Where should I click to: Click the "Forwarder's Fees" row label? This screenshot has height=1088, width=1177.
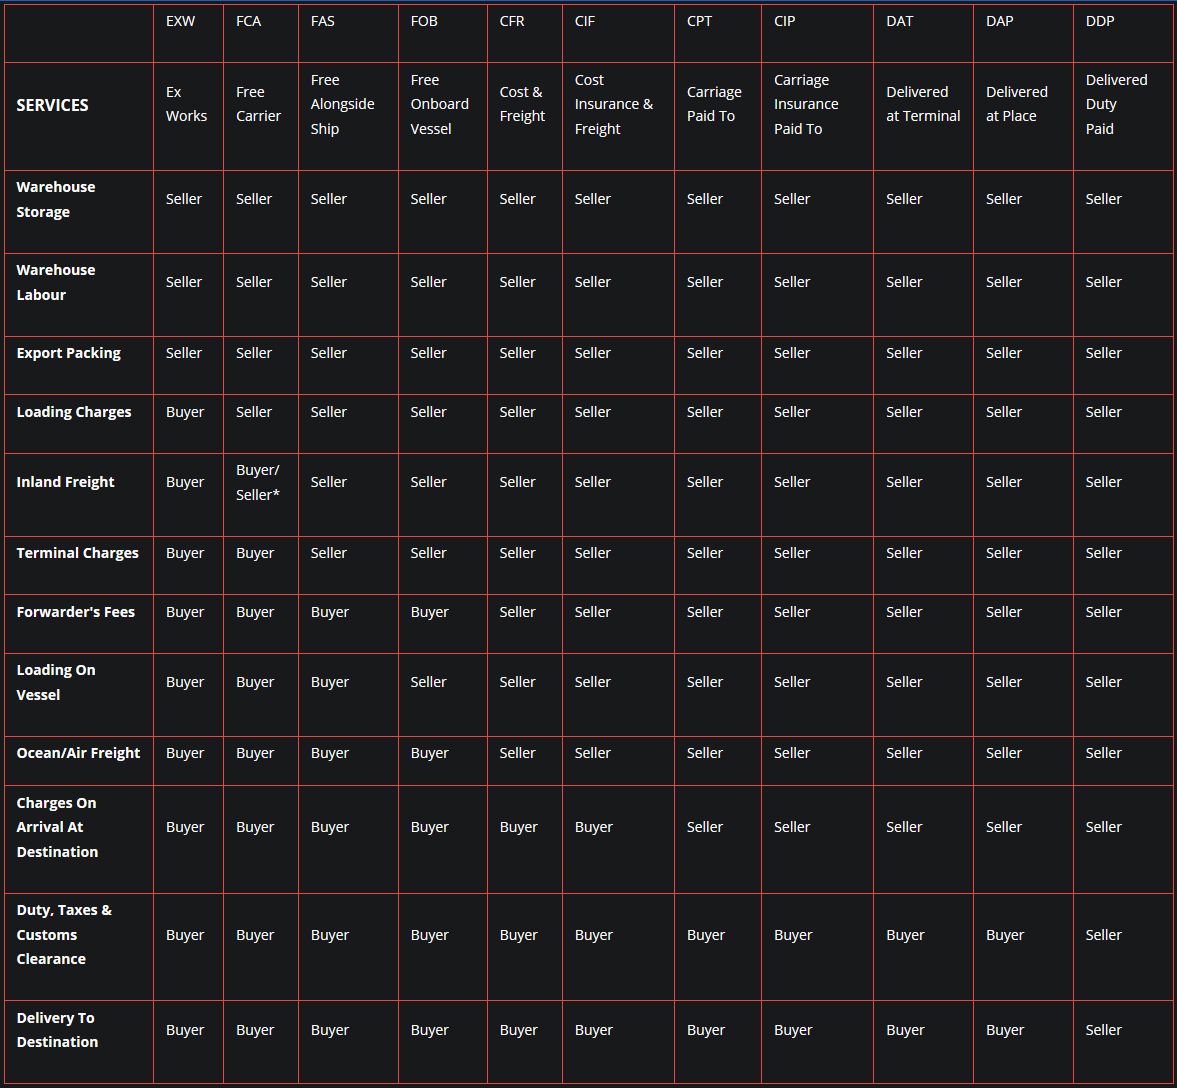click(75, 612)
